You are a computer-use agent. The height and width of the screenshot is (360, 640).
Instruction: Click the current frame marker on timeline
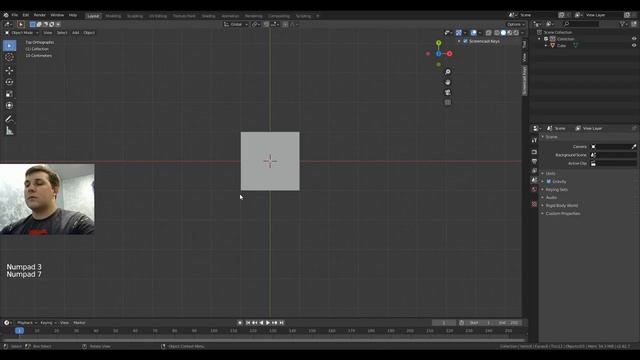click(19, 331)
